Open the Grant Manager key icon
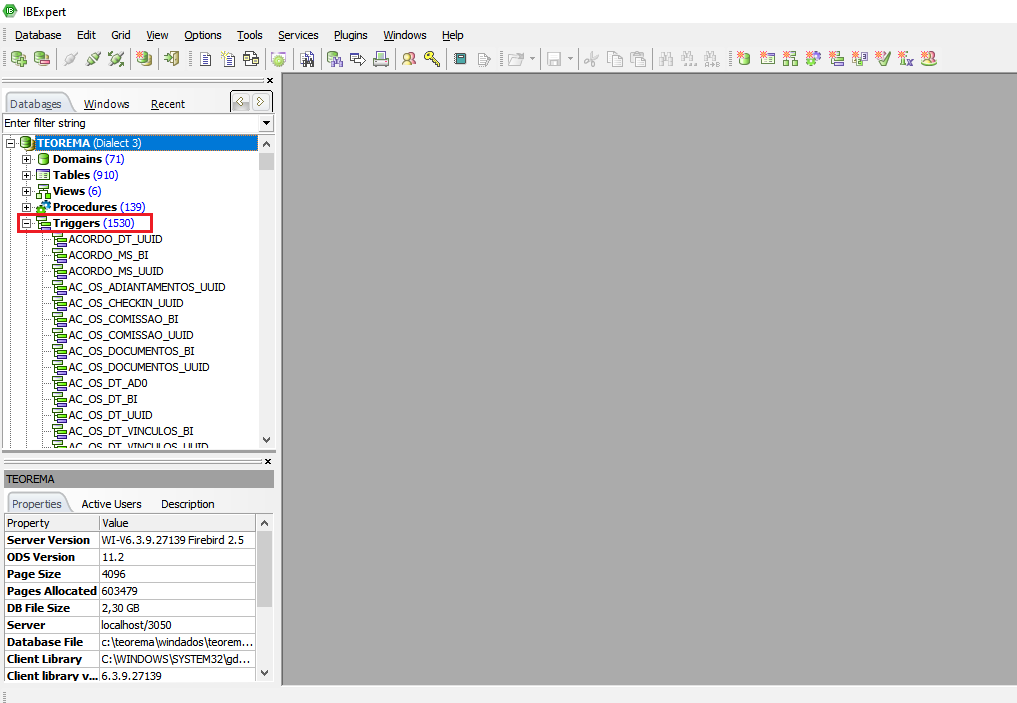1017x703 pixels. 432,59
